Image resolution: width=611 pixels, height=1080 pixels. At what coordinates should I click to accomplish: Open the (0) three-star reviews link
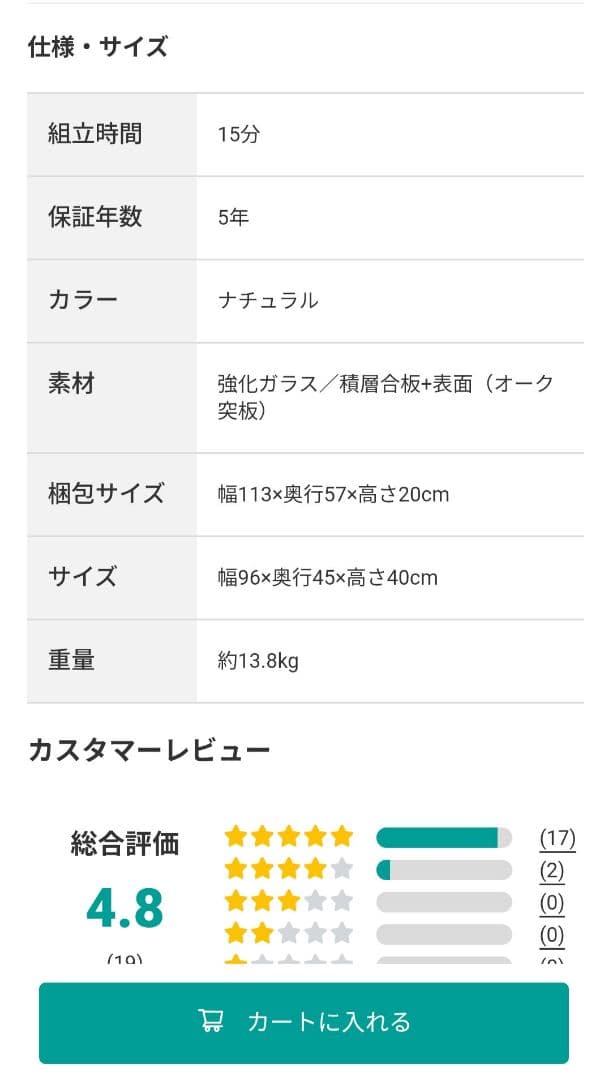pos(552,903)
